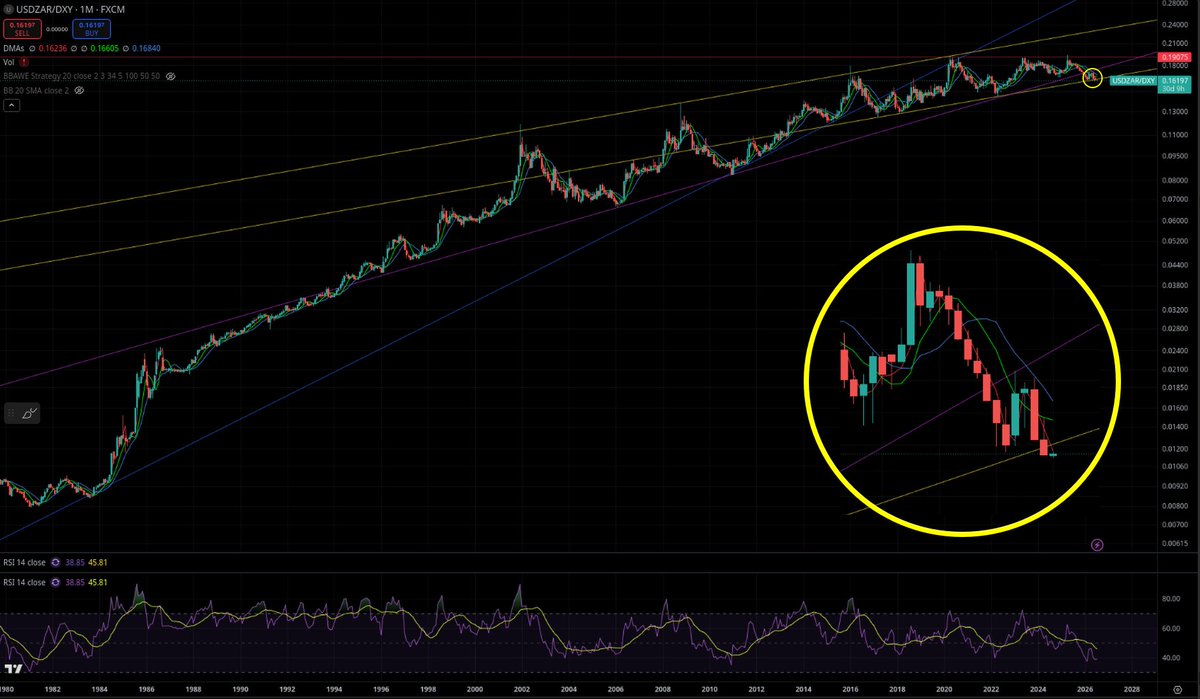
Task: Click the red SELL 0.16197 button
Action: (21, 30)
